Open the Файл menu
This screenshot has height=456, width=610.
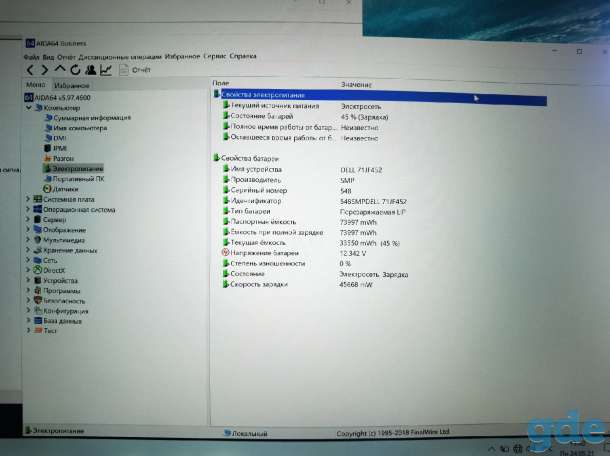coord(32,57)
